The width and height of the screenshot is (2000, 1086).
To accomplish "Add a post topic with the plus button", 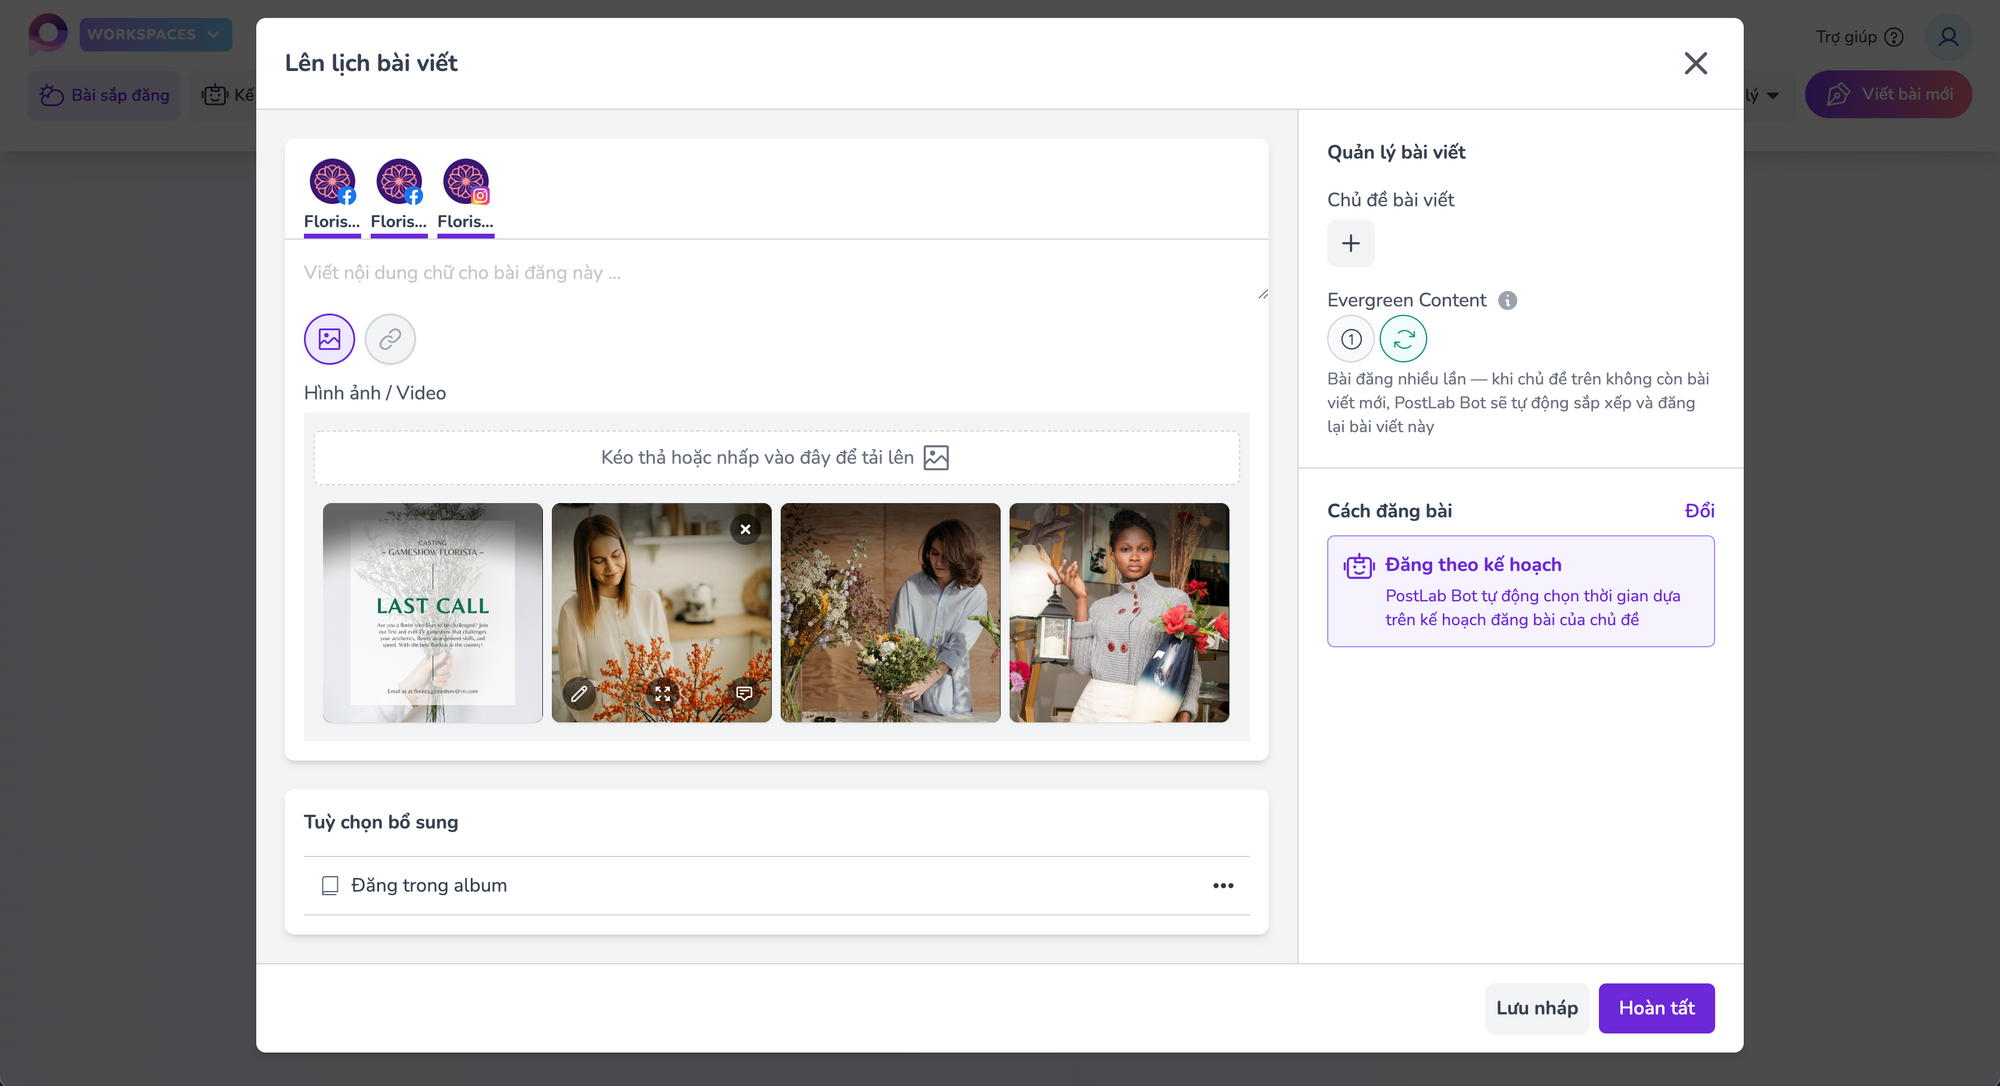I will click(x=1351, y=243).
